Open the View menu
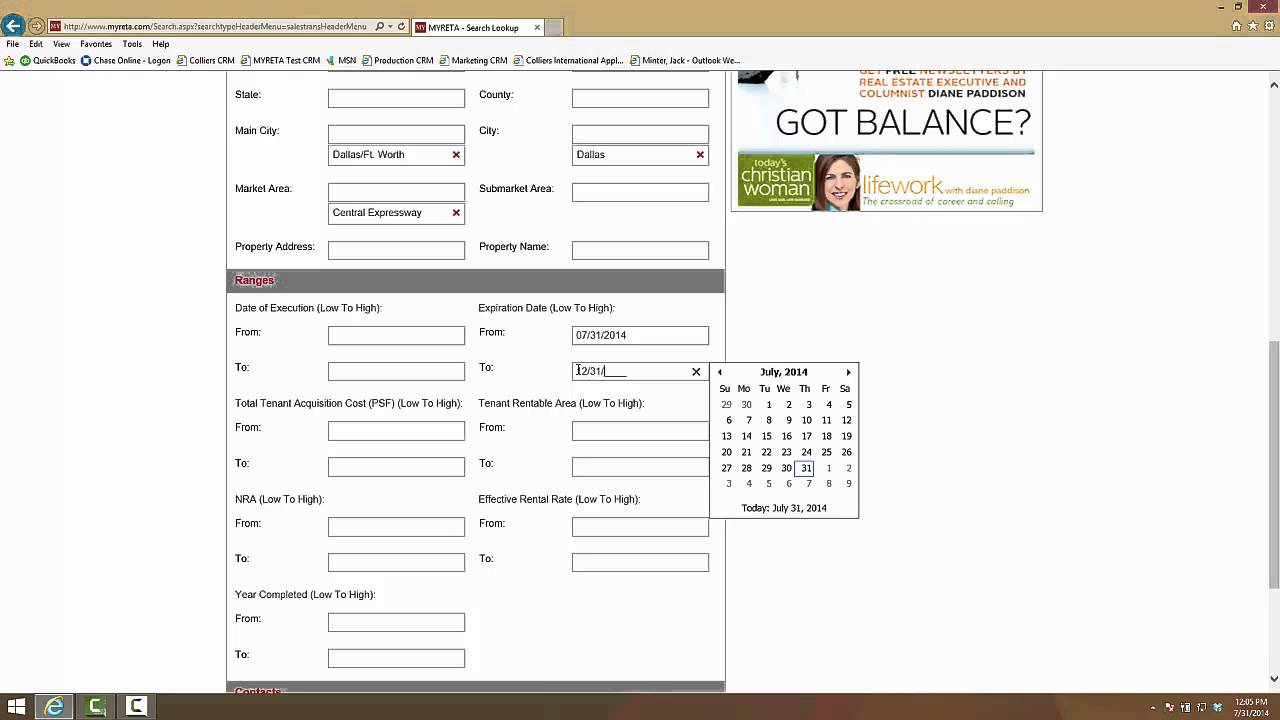 [61, 44]
